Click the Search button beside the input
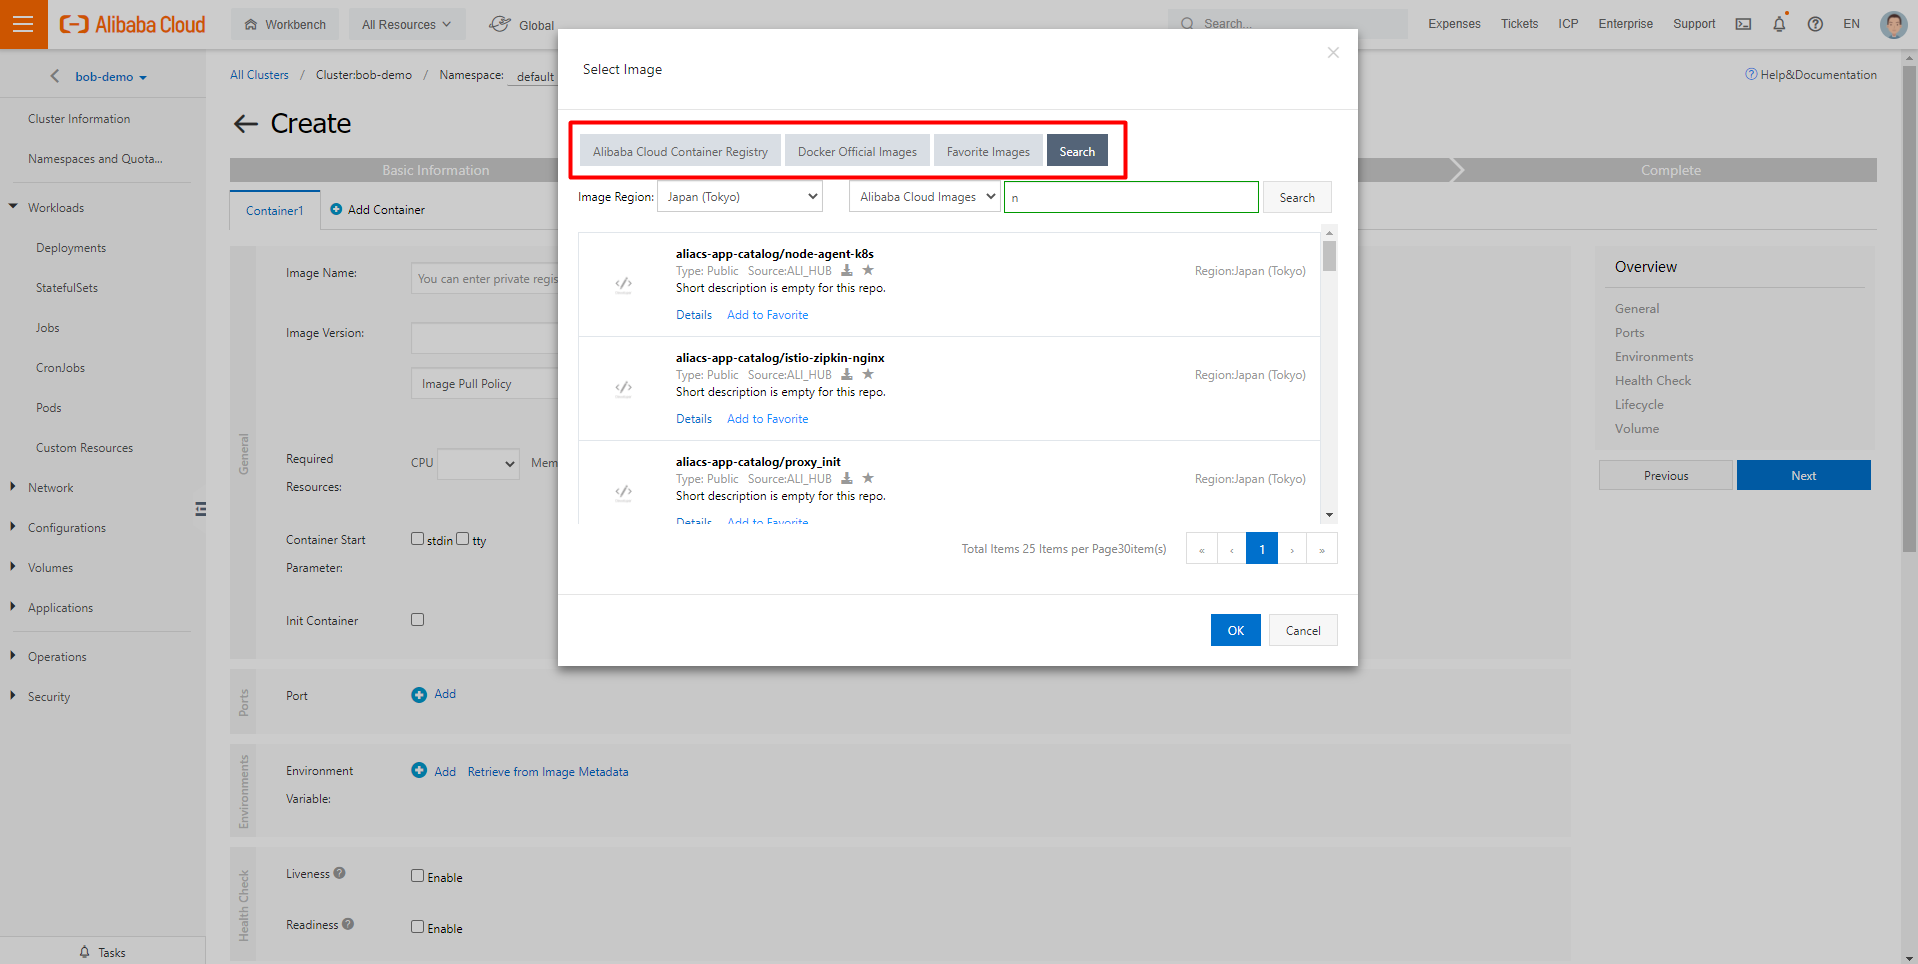 point(1297,197)
